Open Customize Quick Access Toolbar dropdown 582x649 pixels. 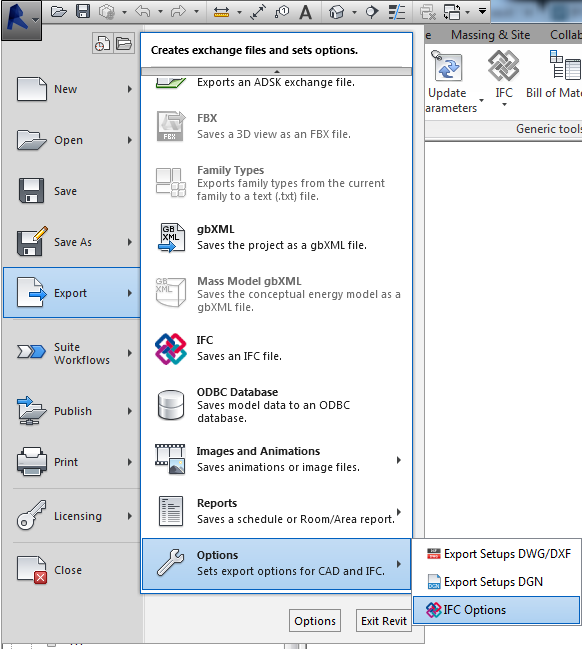(x=482, y=11)
